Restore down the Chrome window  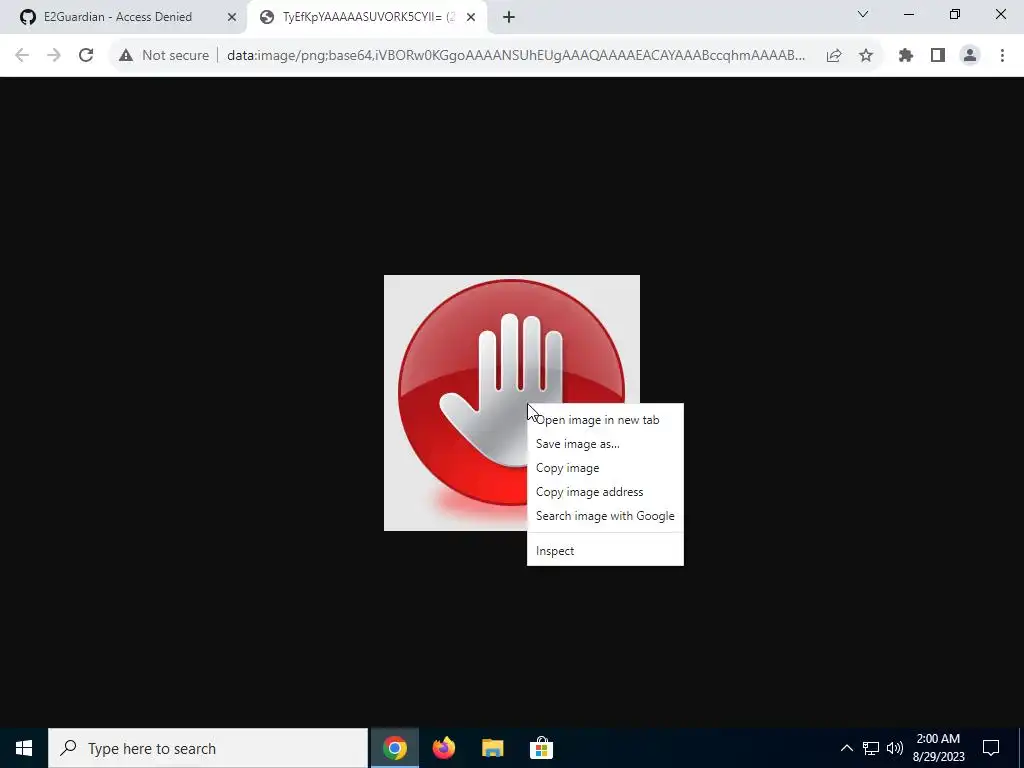tap(955, 14)
